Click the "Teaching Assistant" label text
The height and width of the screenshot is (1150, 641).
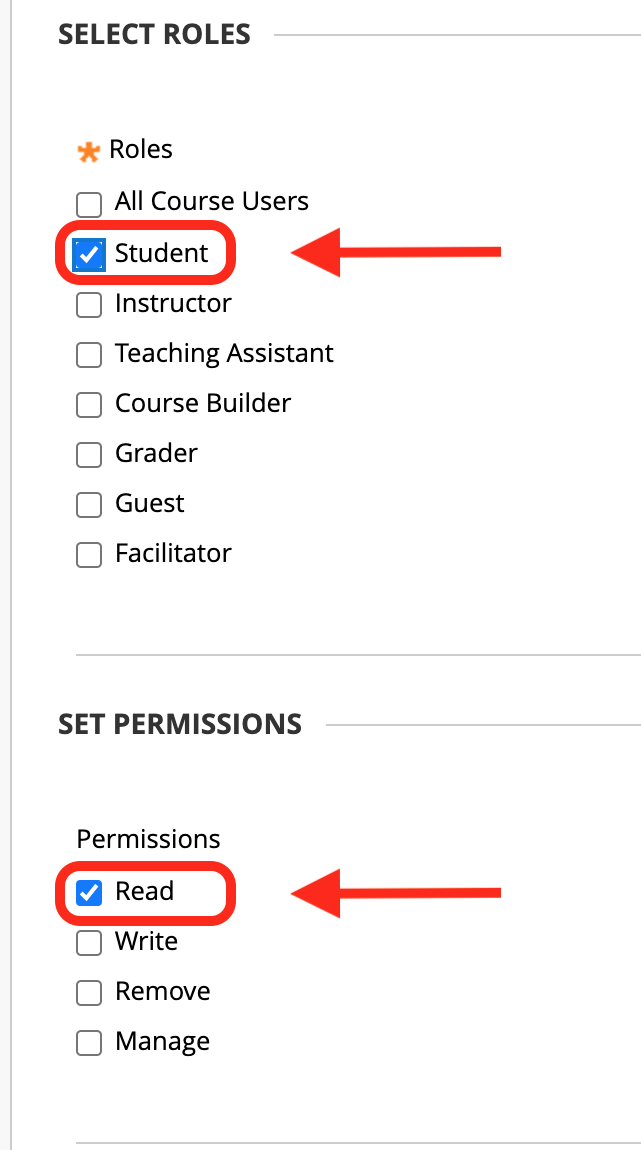pyautogui.click(x=224, y=353)
